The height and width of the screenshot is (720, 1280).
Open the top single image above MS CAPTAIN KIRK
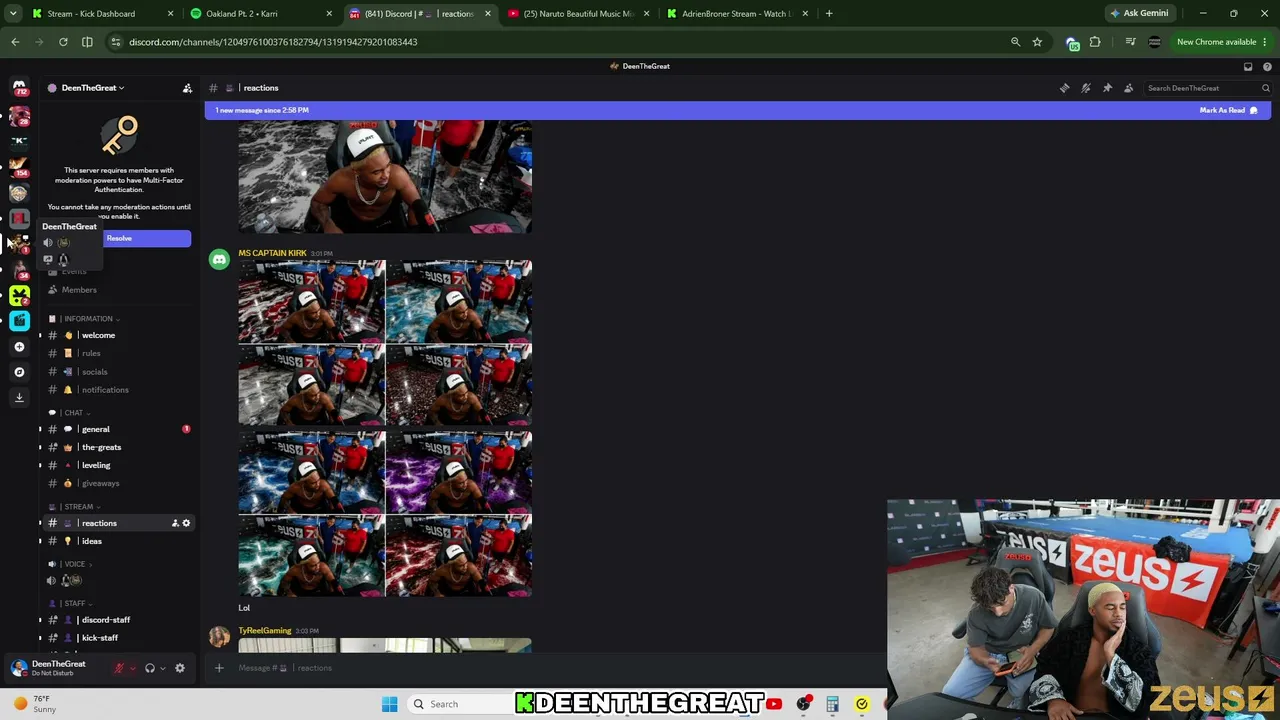point(385,177)
